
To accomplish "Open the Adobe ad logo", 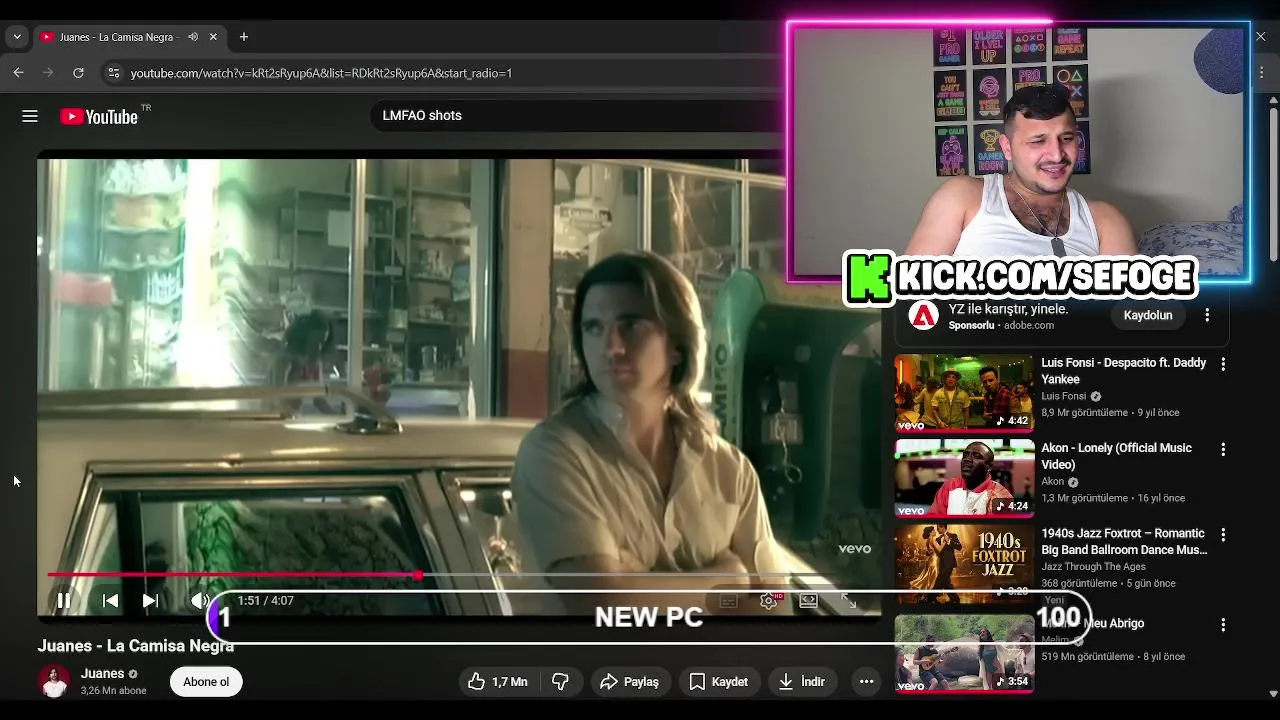I will (x=923, y=316).
